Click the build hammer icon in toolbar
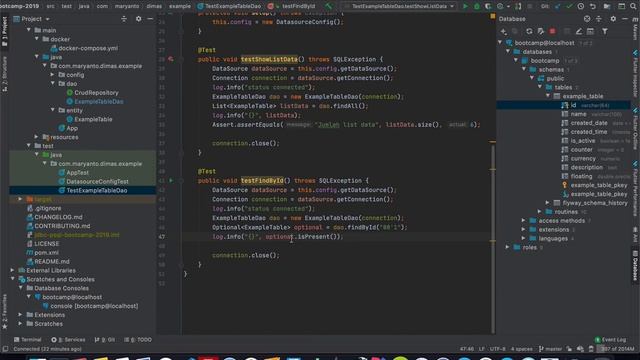The width and height of the screenshot is (640, 360). click(329, 6)
